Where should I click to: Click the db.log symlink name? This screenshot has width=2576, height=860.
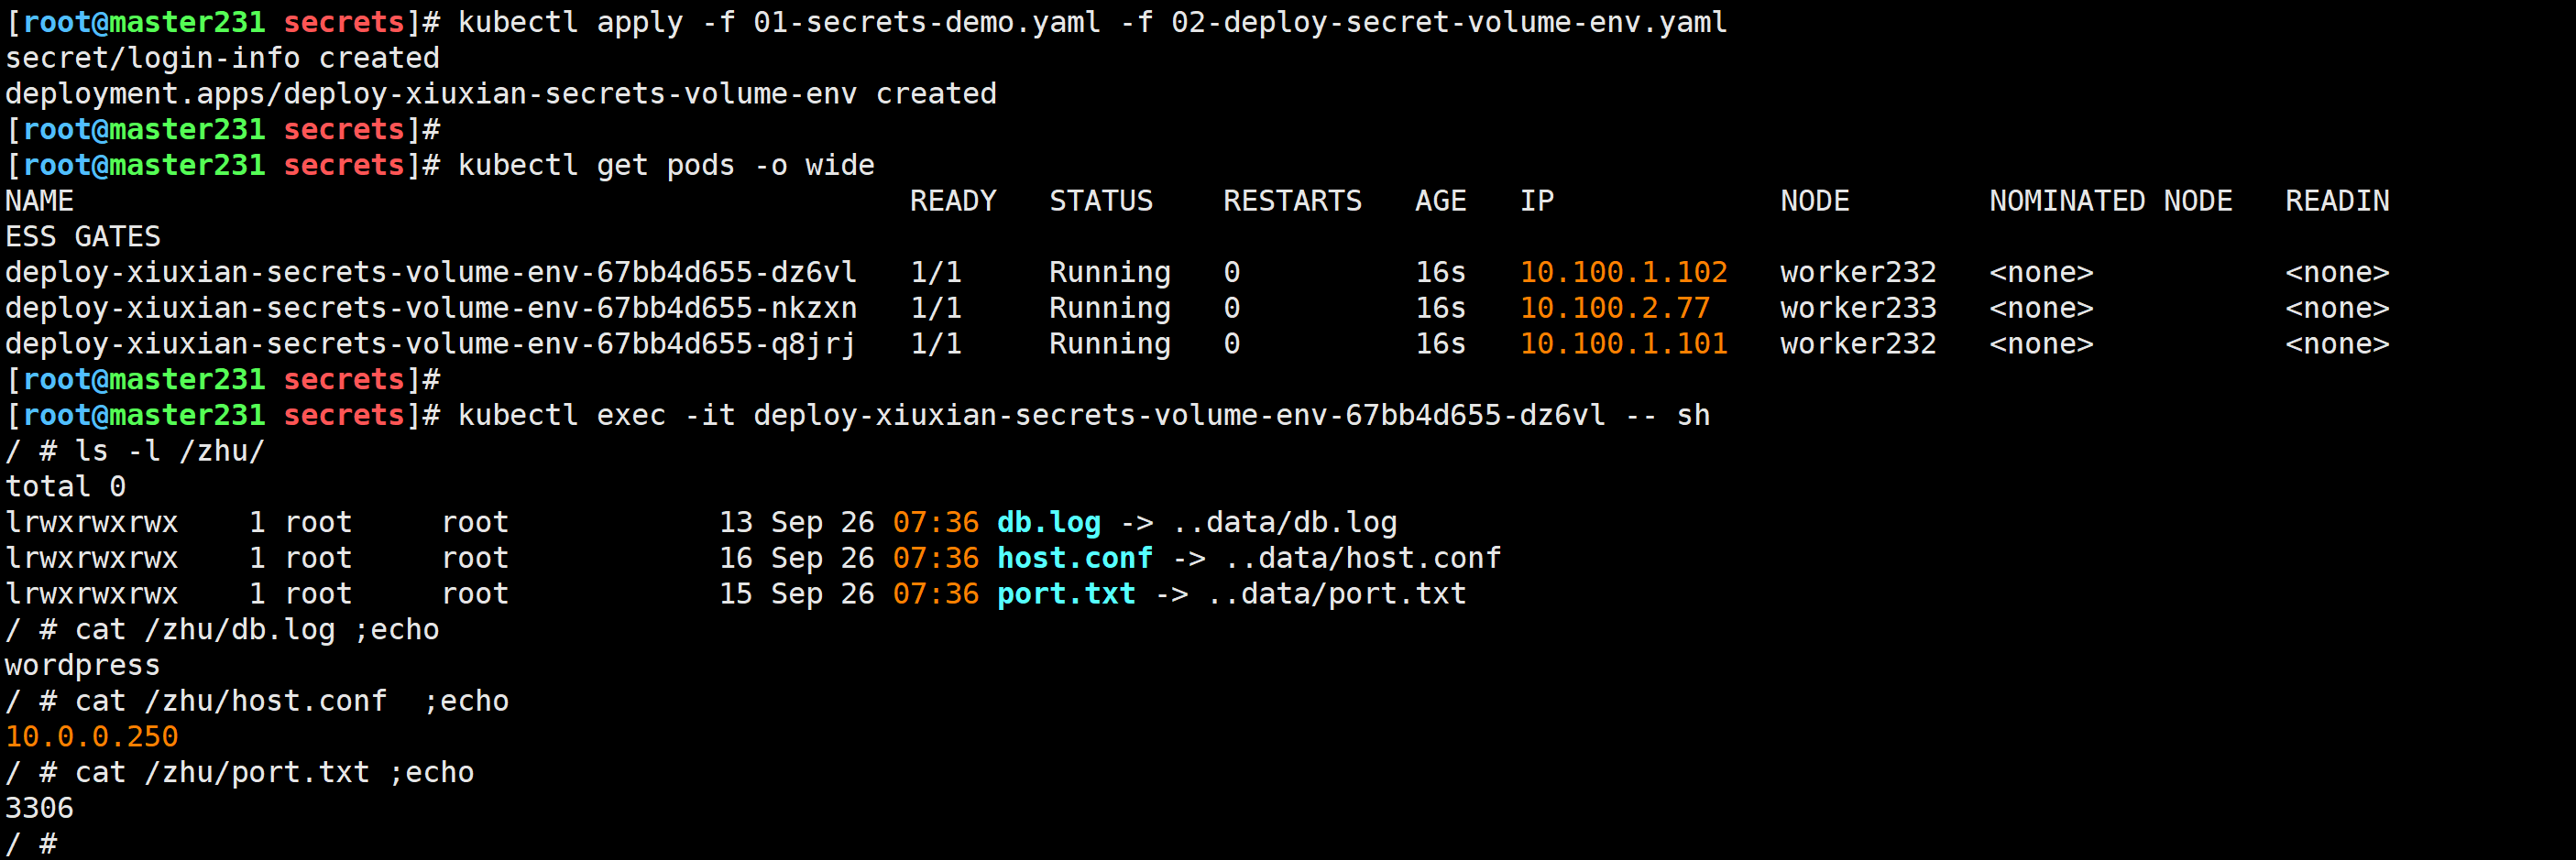pos(1049,522)
